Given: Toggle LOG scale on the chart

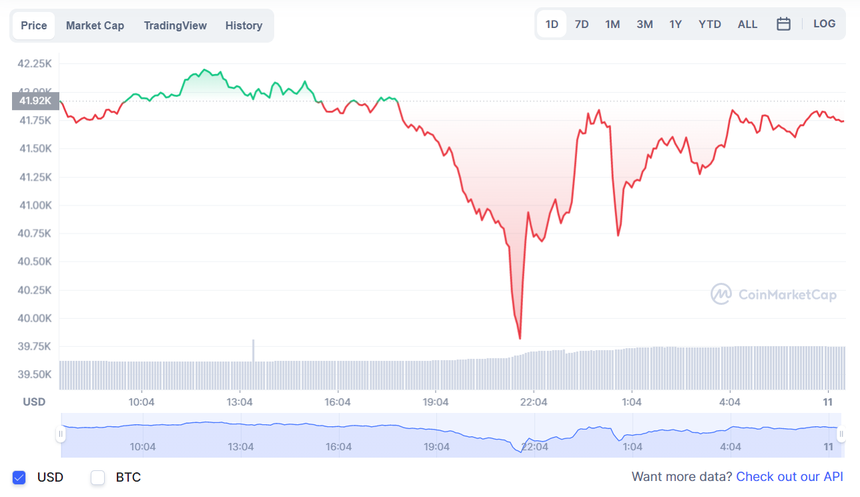Looking at the screenshot, I should pyautogui.click(x=824, y=24).
